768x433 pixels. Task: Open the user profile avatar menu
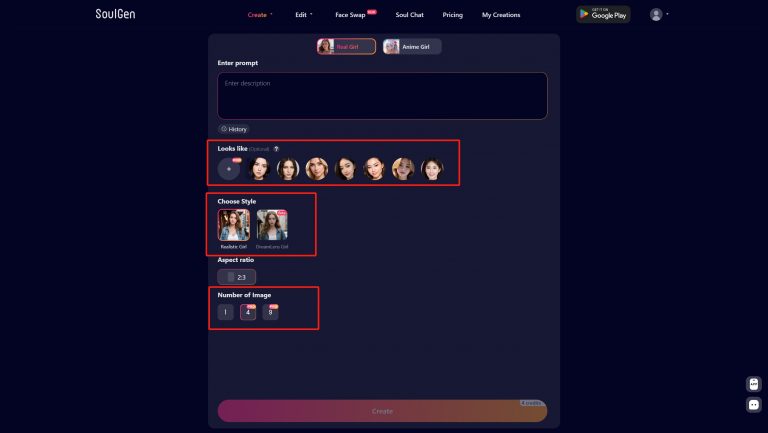point(656,15)
